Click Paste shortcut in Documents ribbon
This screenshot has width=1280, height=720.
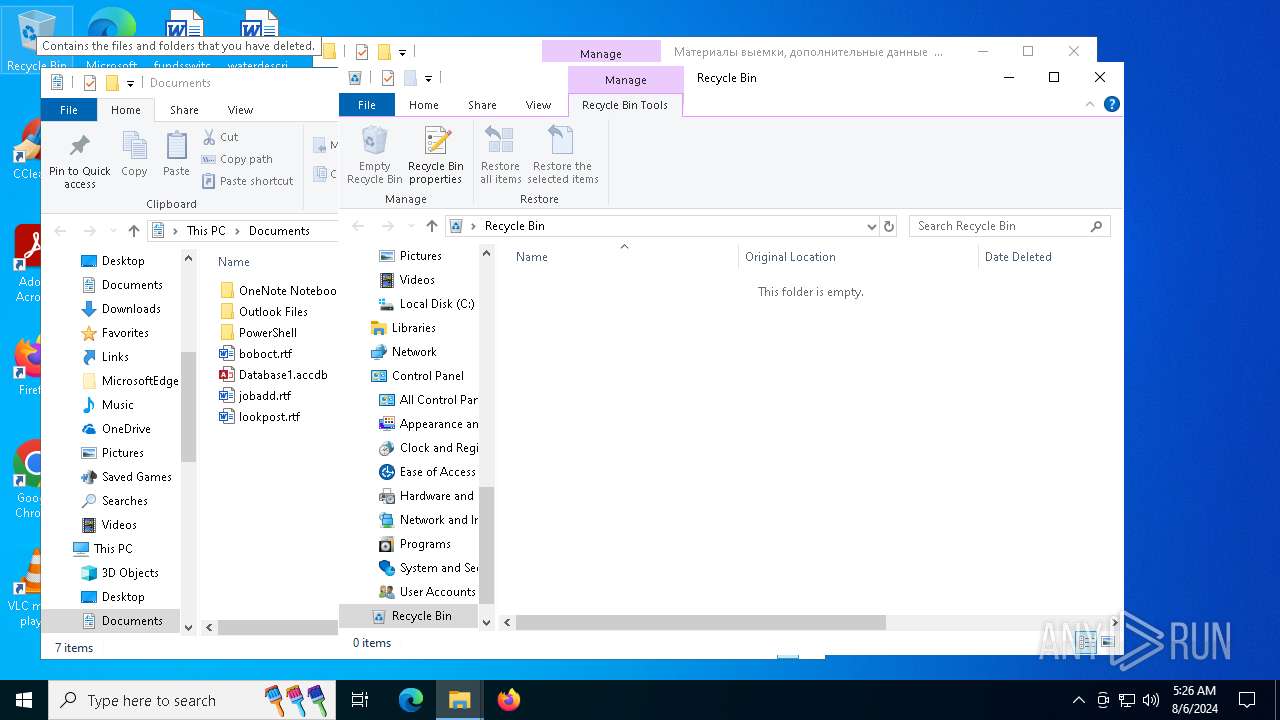click(247, 181)
